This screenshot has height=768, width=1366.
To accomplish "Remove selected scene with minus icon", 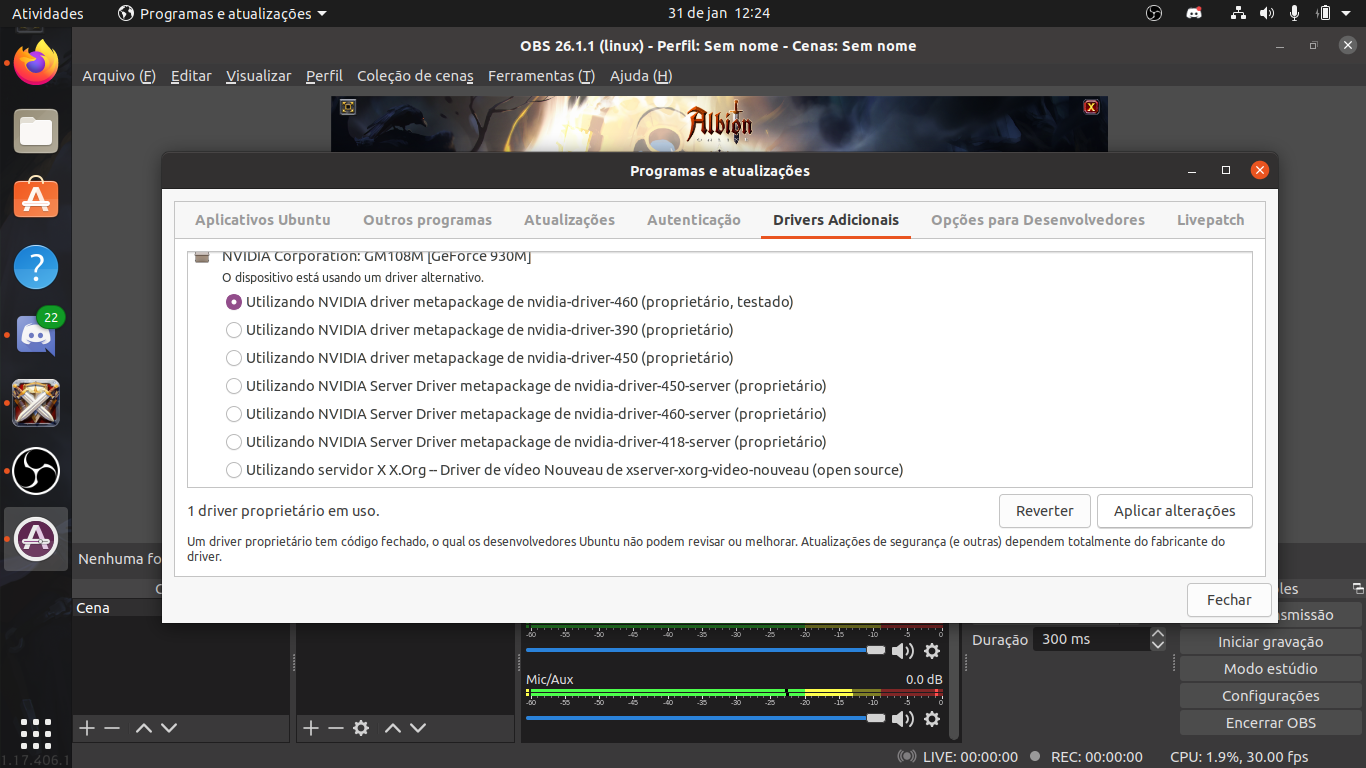I will [112, 728].
